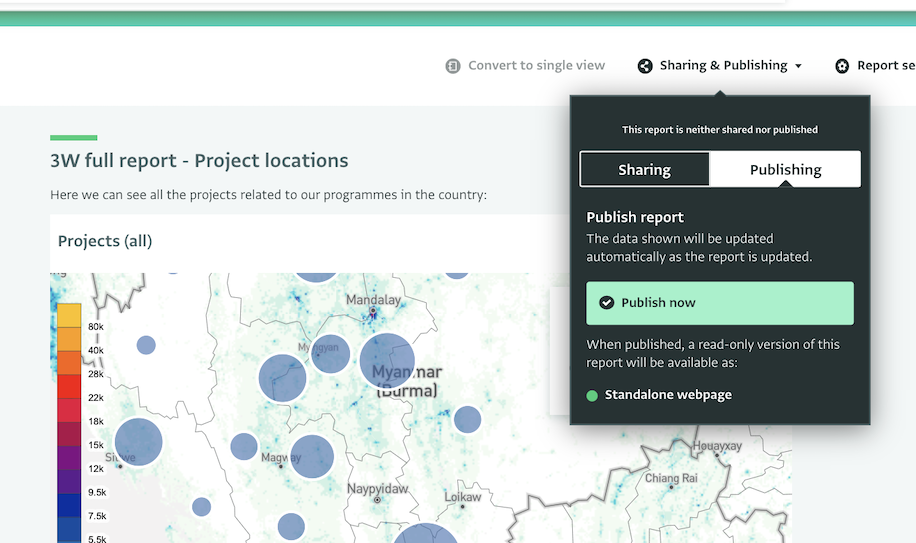Click the Houayxay label on map

[x=717, y=445]
